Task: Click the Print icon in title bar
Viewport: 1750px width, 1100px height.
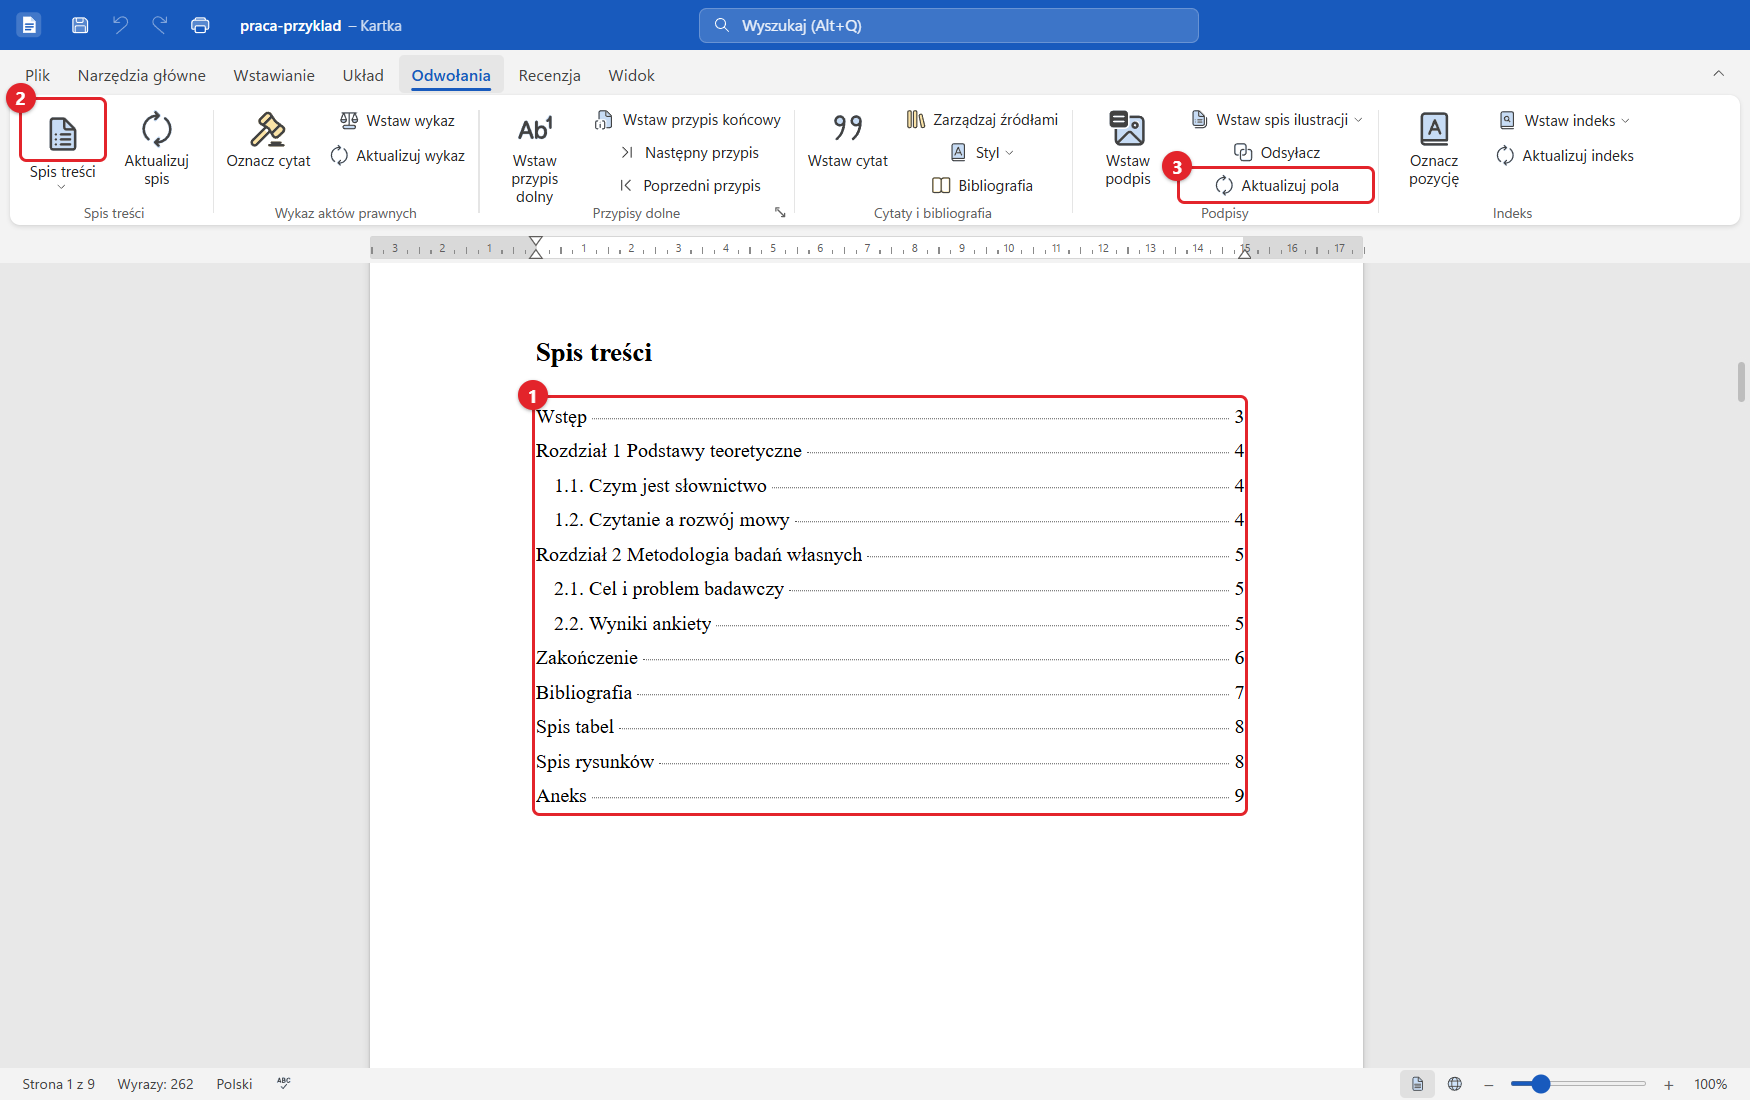Action: point(200,25)
